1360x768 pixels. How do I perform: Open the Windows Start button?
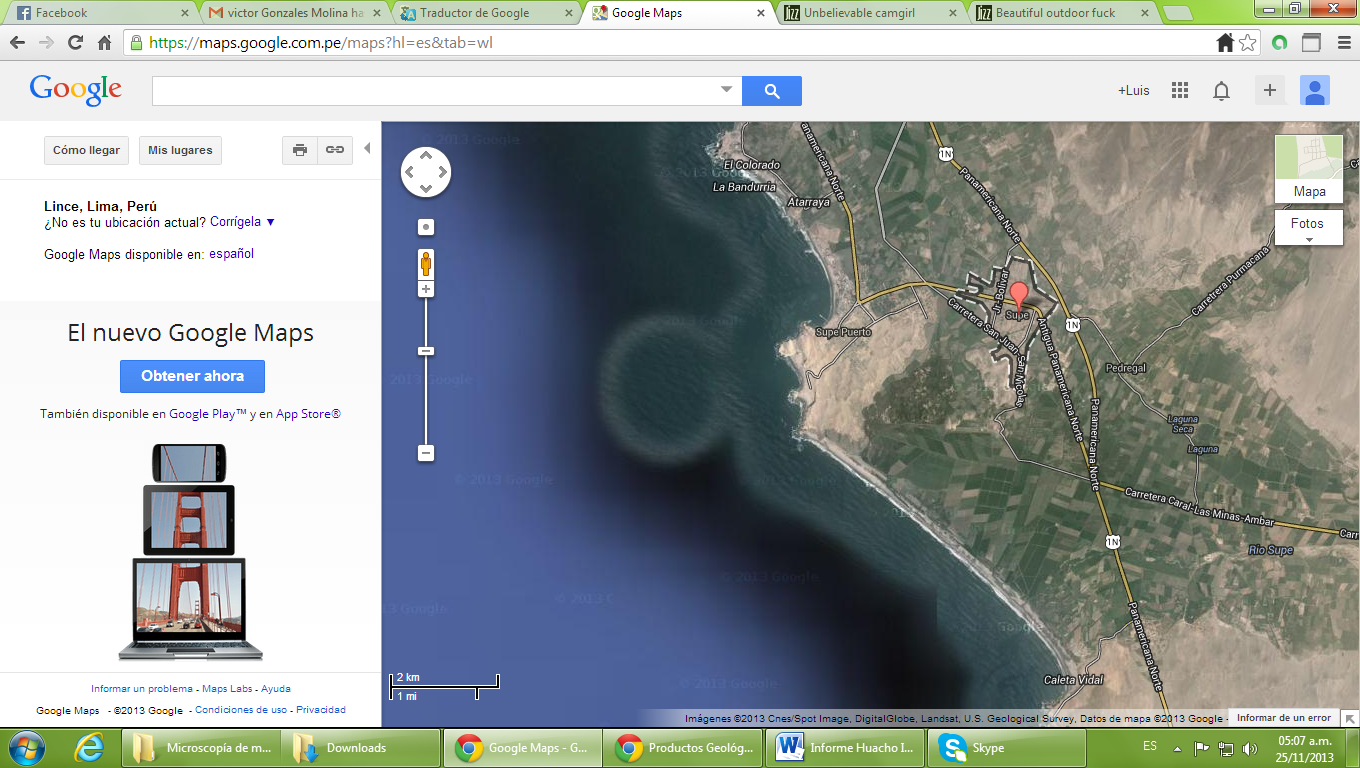point(27,747)
